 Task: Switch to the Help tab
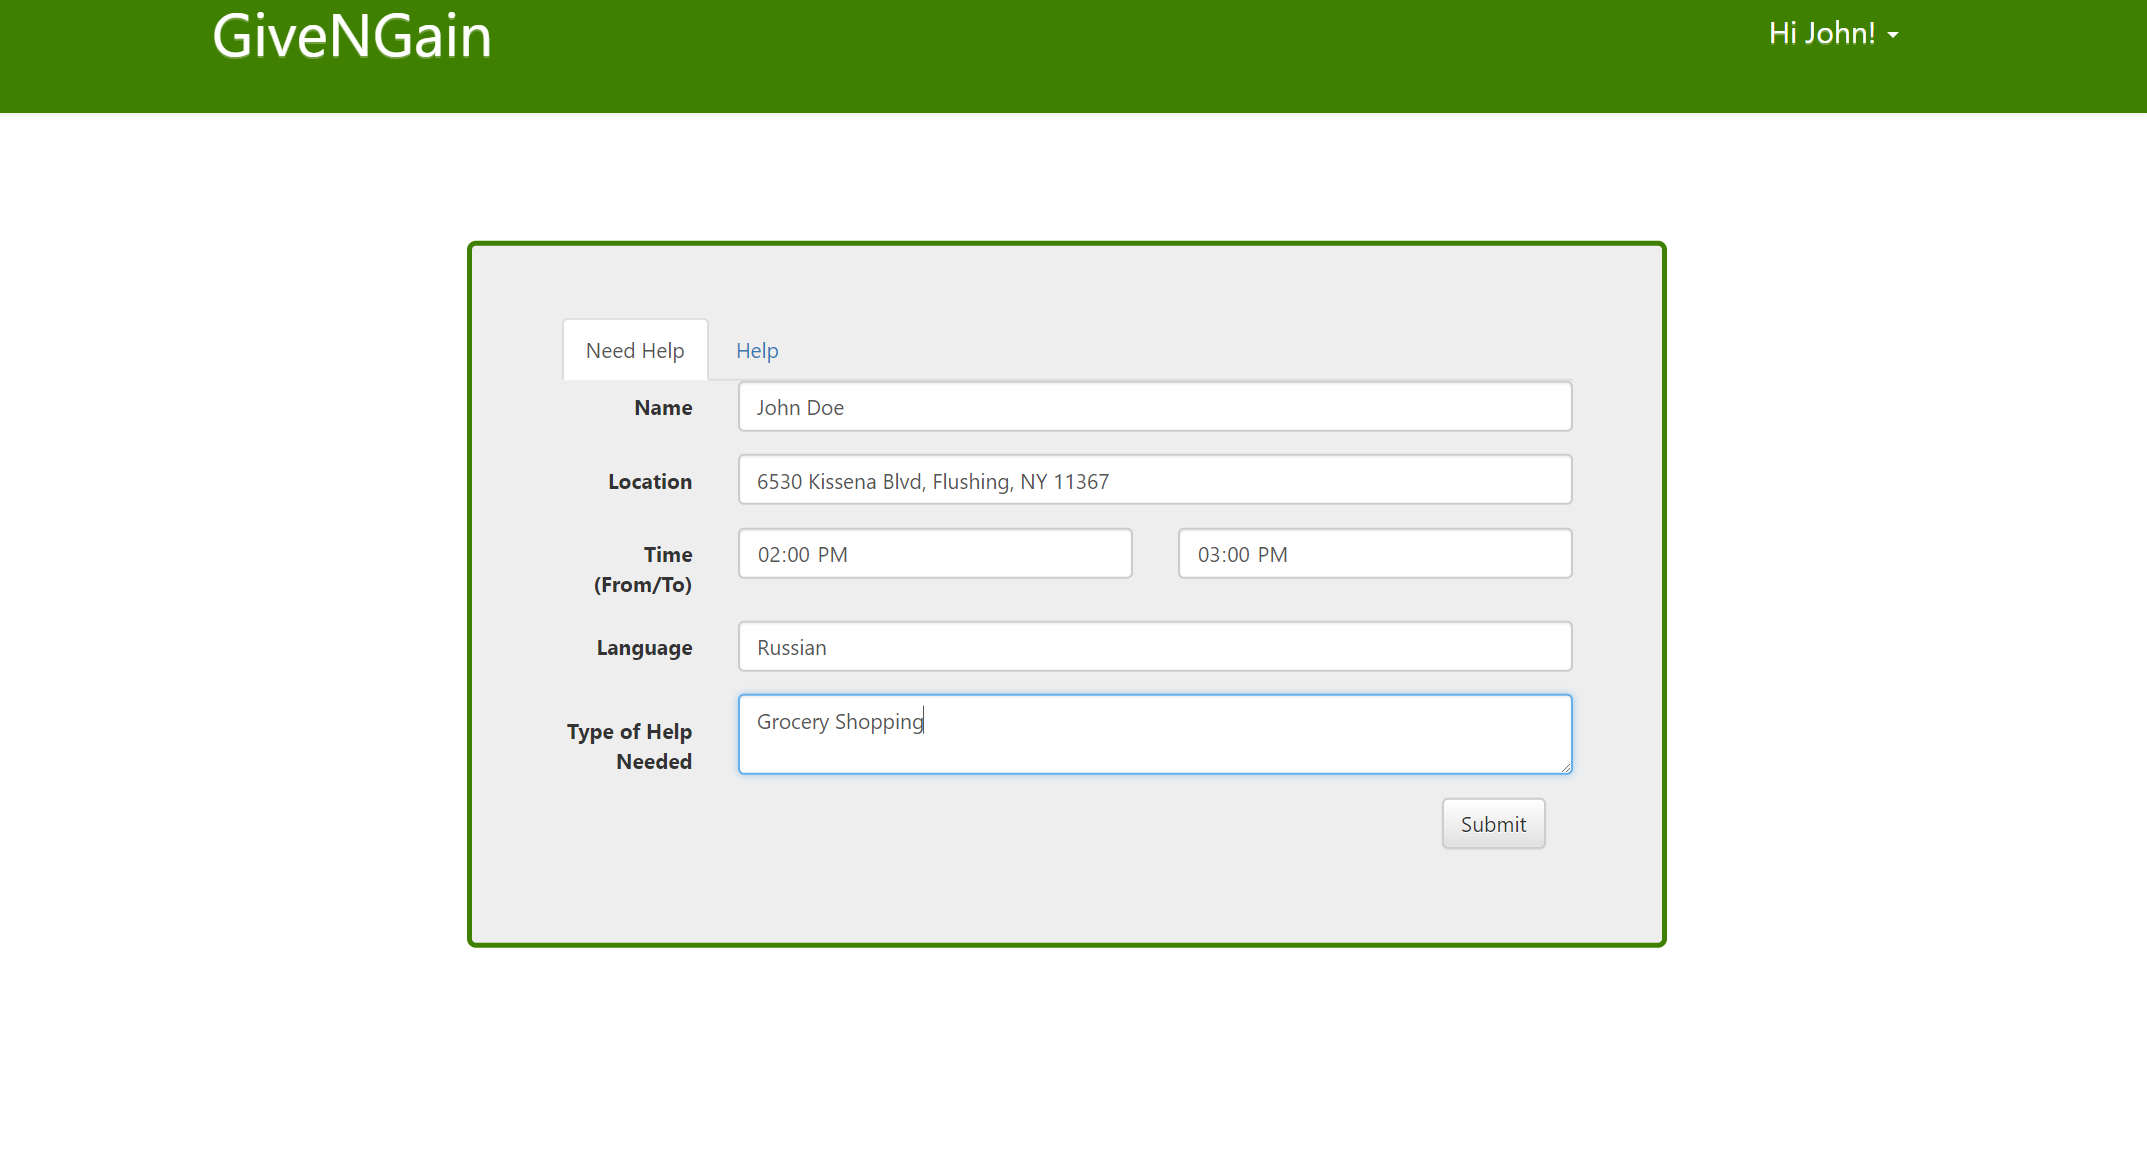coord(757,351)
